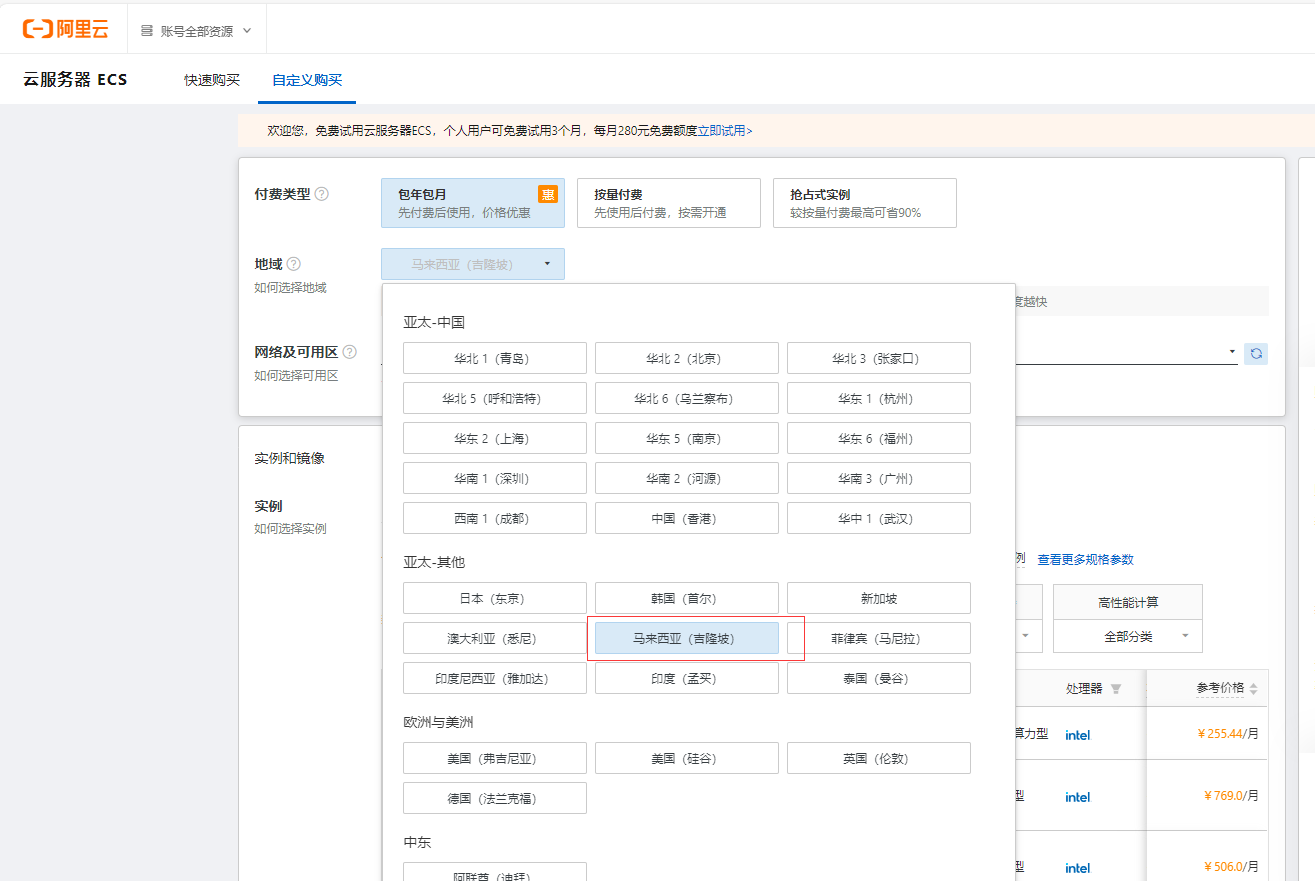The image size is (1315, 881).
Task: Choose region 华东 1（杭州）
Action: tap(879, 398)
